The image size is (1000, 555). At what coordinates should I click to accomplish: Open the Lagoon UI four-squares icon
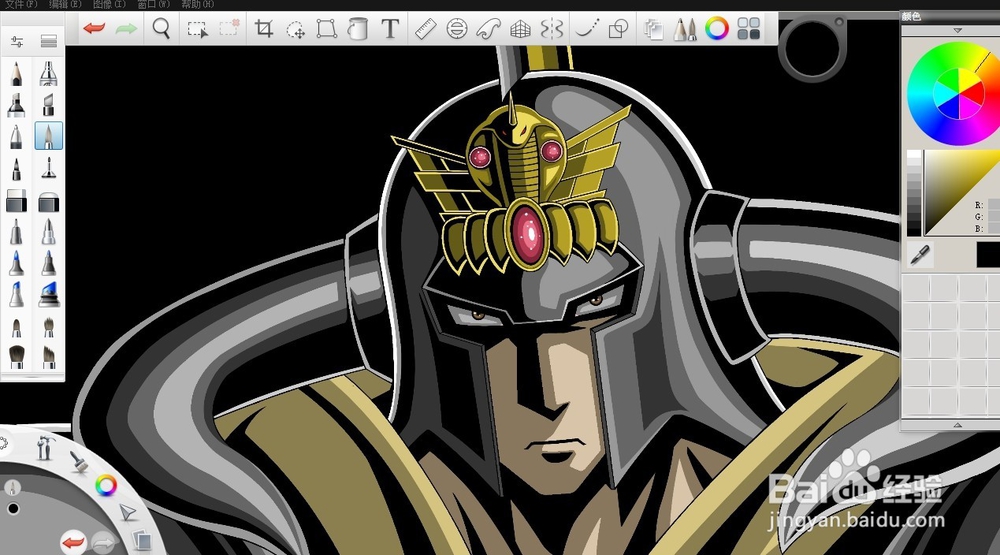(749, 29)
